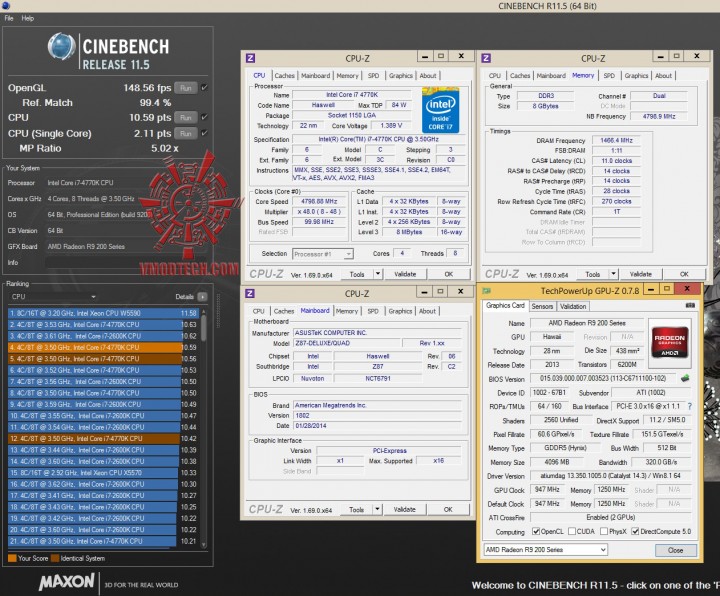Run the CPU (Single Core) benchmark
The width and height of the screenshot is (720, 596).
click(x=186, y=134)
